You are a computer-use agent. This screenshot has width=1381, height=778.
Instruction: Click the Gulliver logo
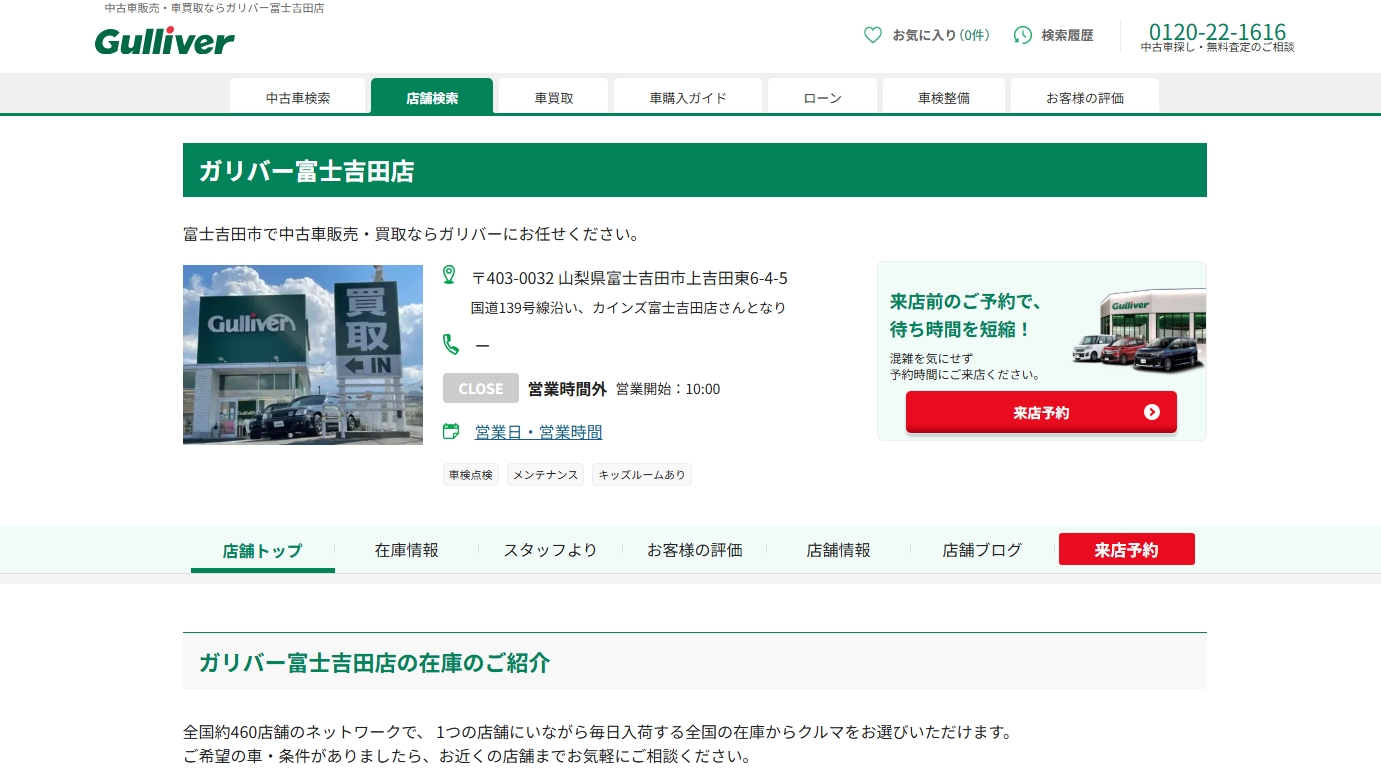(165, 41)
